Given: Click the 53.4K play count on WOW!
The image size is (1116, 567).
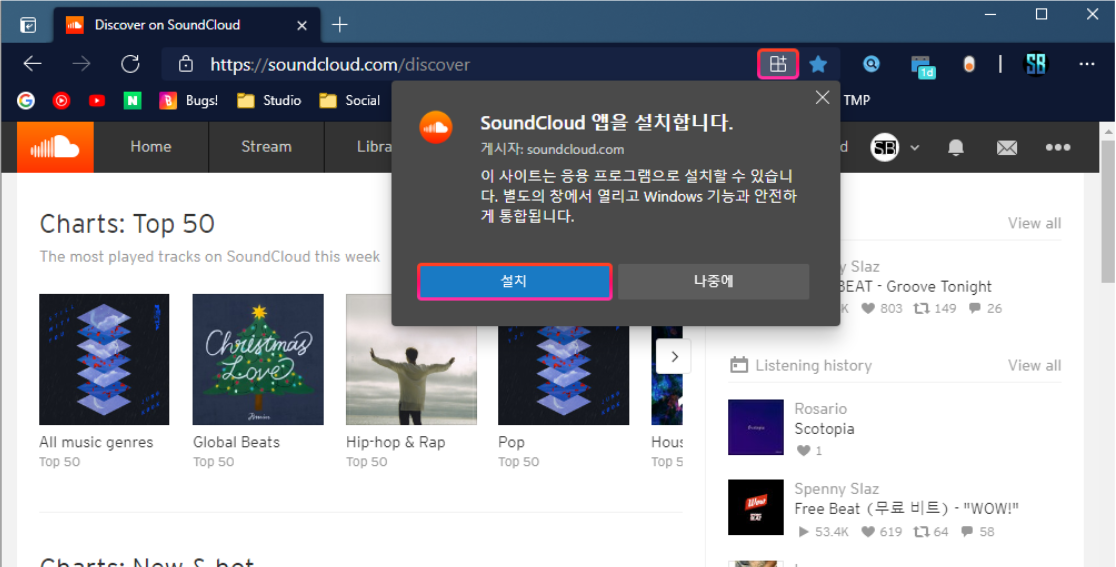Looking at the screenshot, I should pyautogui.click(x=823, y=531).
